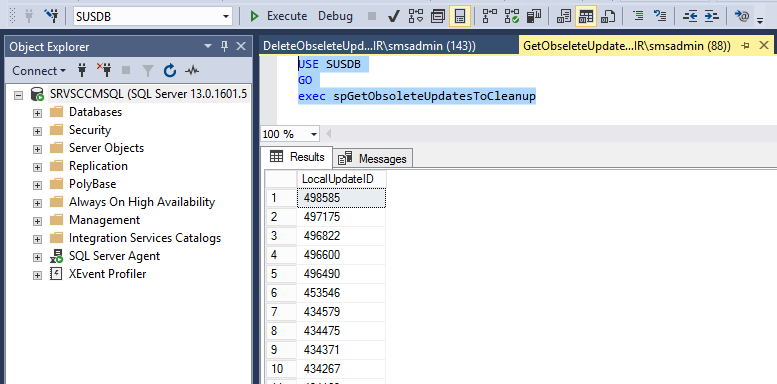Click Disconnect plug icon in Object Explorer
Screen dimensions: 777x384
coord(104,71)
